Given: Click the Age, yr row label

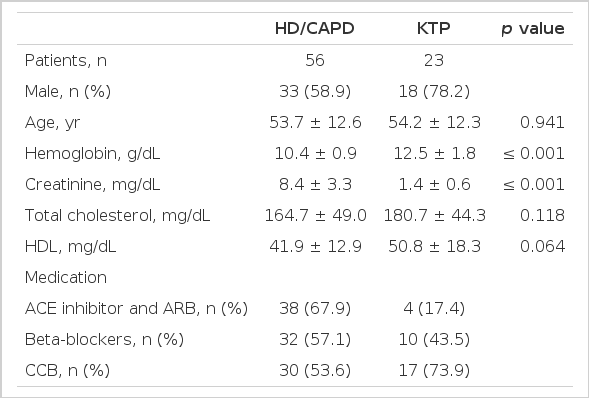Looking at the screenshot, I should click(52, 123).
